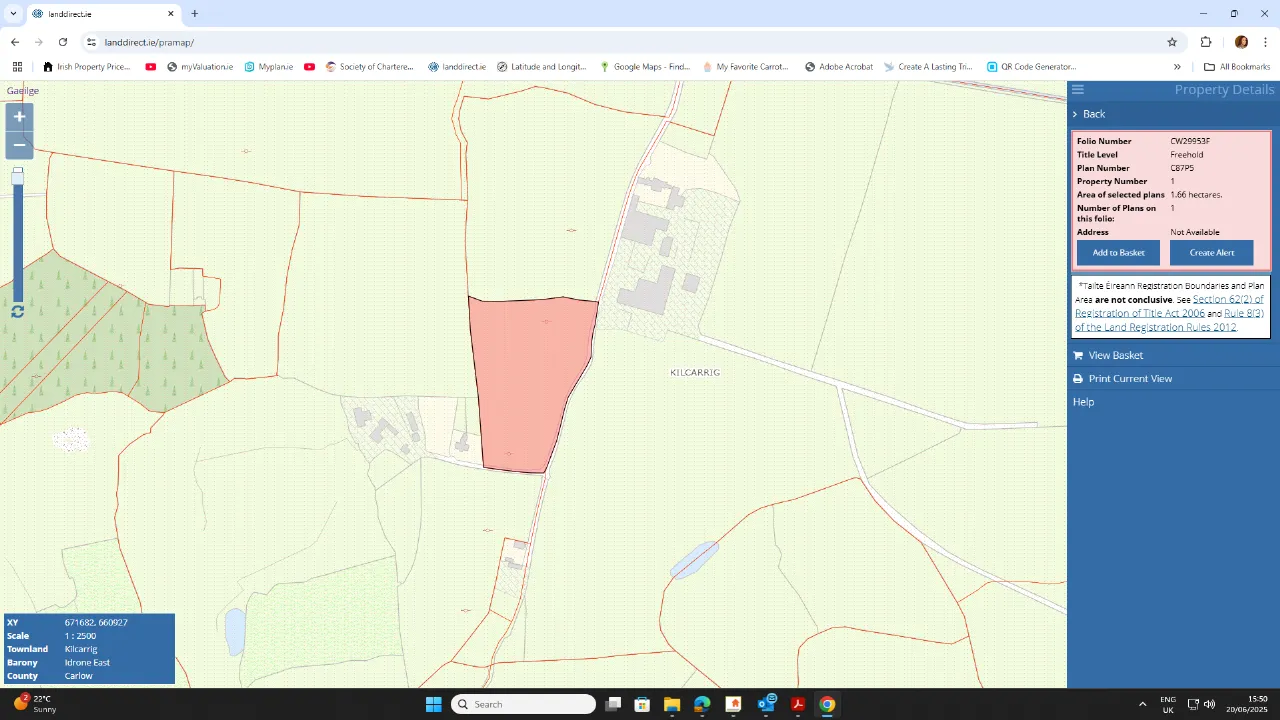Screen dimensions: 1280x720
Task: Click the View Basket cart icon
Action: (1077, 355)
